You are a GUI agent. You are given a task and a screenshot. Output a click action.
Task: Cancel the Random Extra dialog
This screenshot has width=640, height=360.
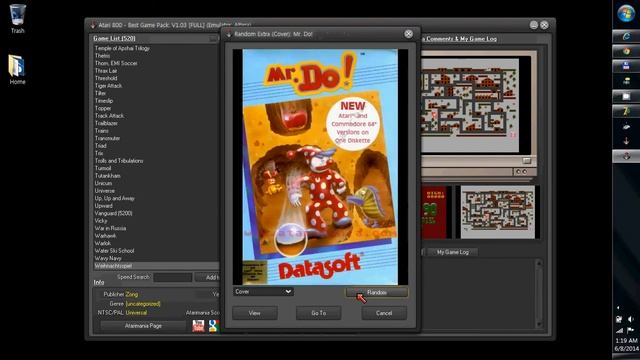[384, 313]
